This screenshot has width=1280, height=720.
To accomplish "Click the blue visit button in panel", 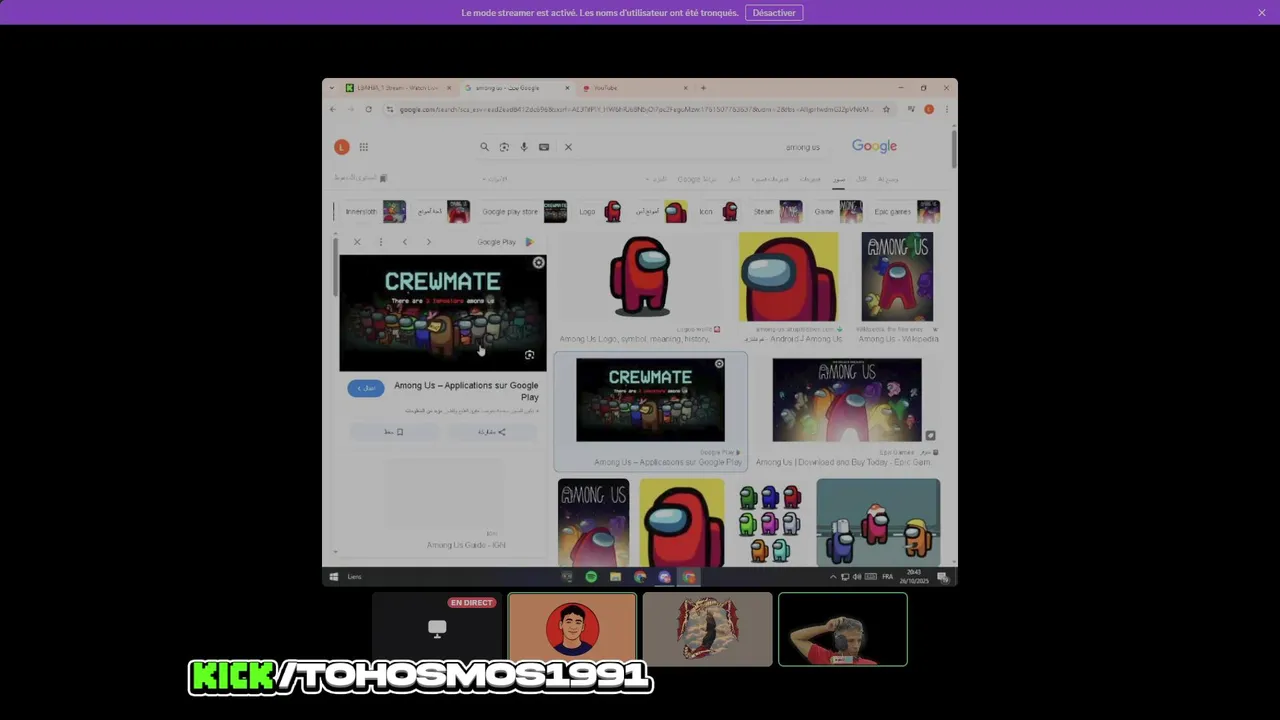I will pyautogui.click(x=366, y=388).
